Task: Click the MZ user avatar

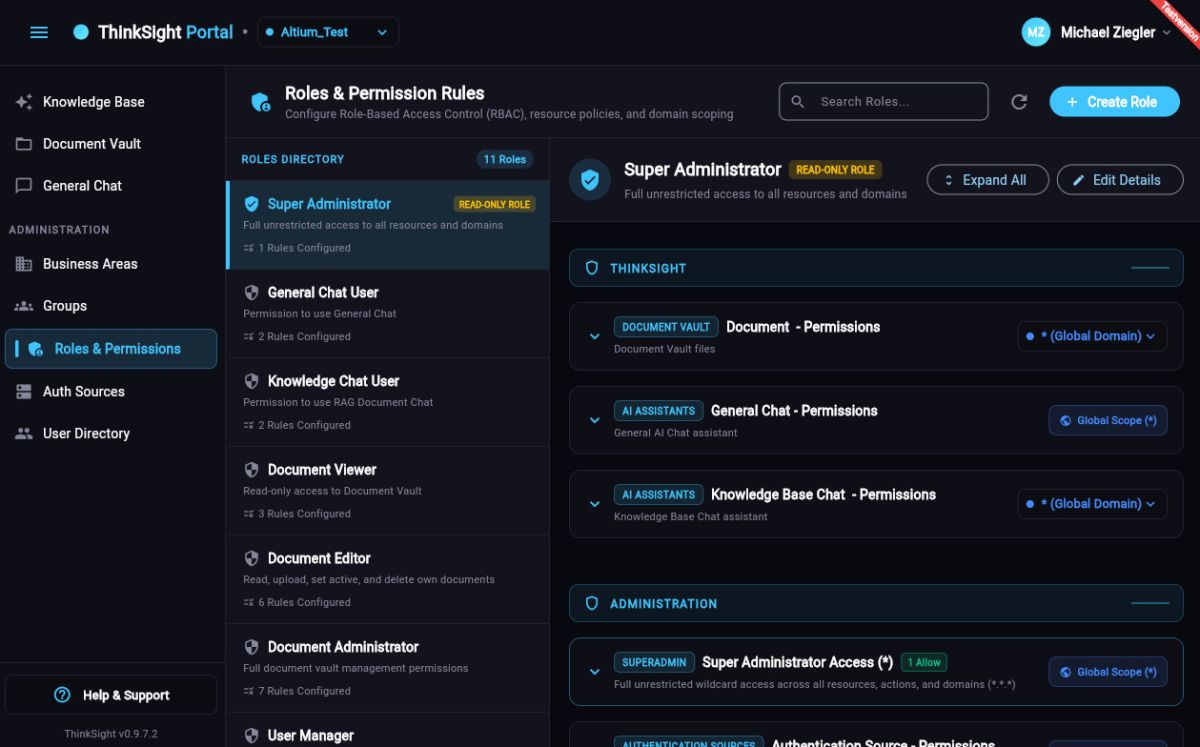Action: pyautogui.click(x=1036, y=32)
